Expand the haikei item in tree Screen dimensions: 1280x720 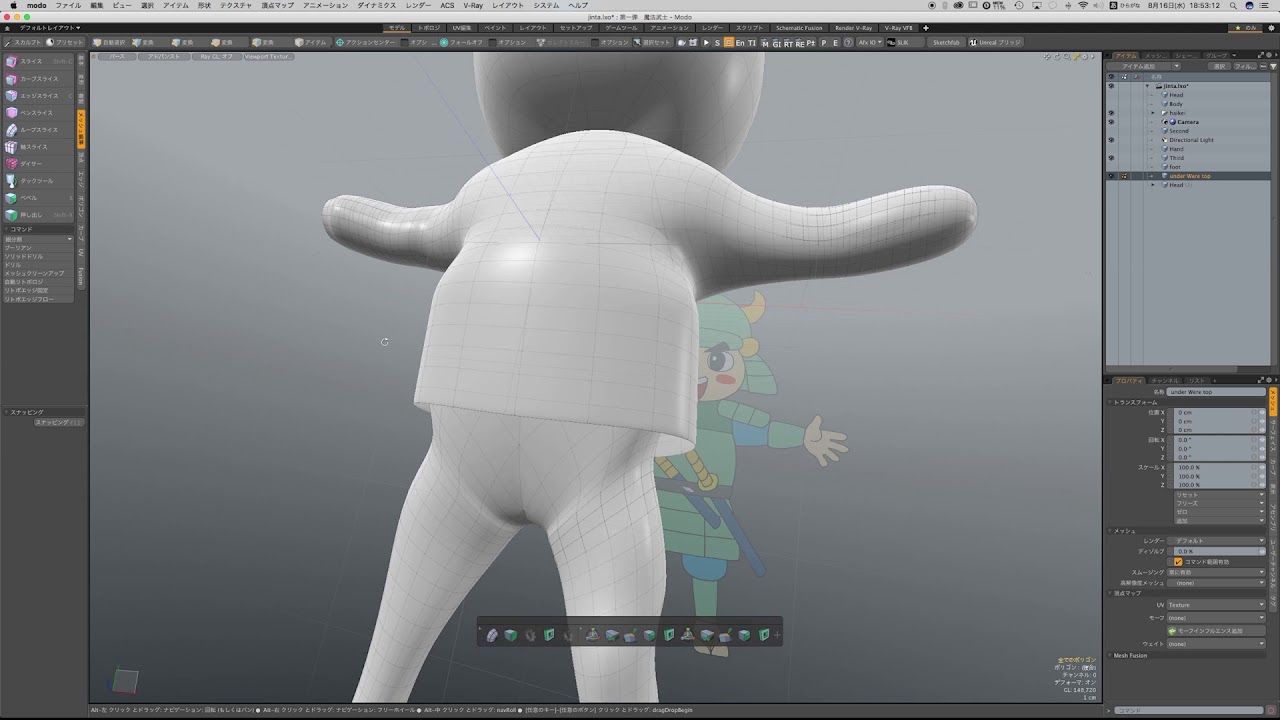coord(1153,113)
